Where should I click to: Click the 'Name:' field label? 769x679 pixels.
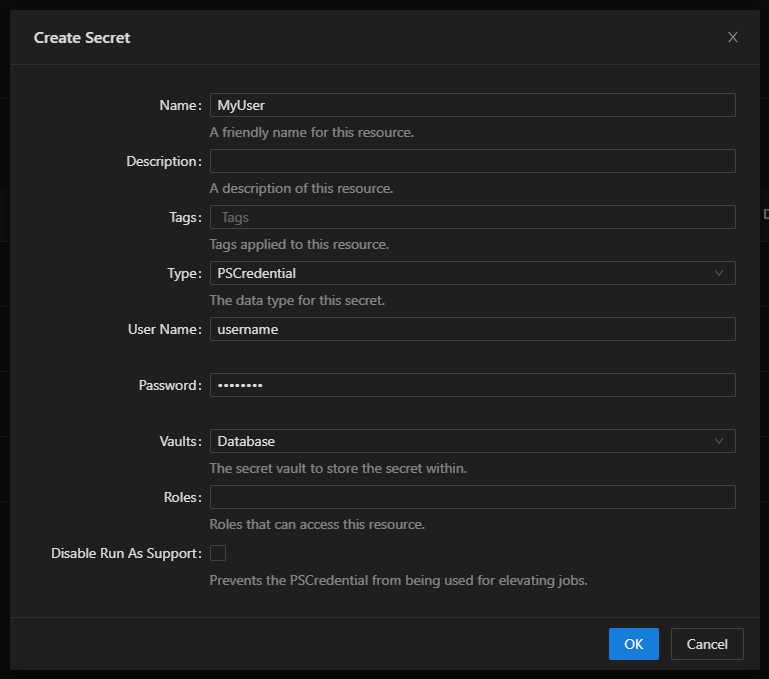179,105
